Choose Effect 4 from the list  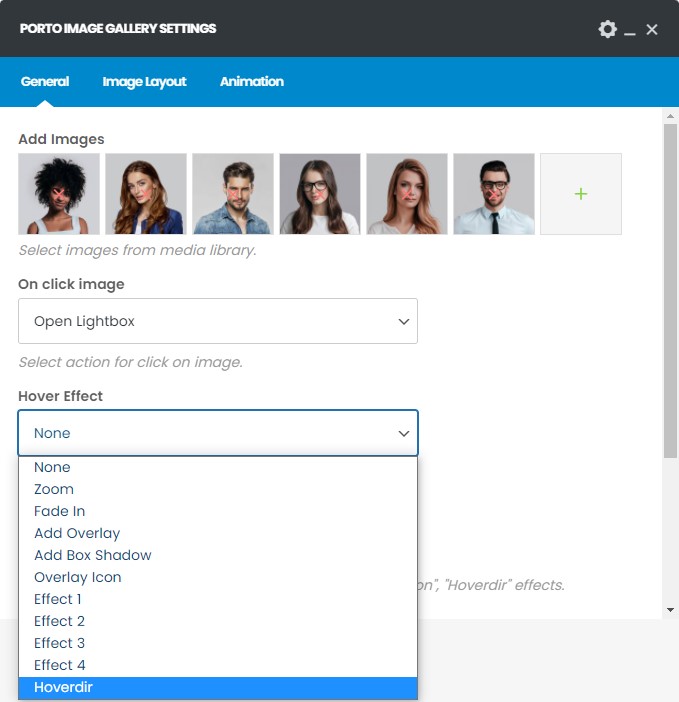pos(218,664)
